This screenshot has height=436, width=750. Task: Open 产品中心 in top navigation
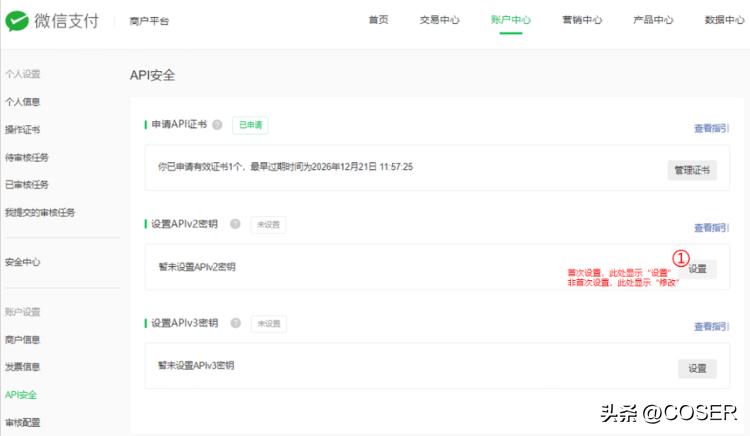[x=653, y=20]
